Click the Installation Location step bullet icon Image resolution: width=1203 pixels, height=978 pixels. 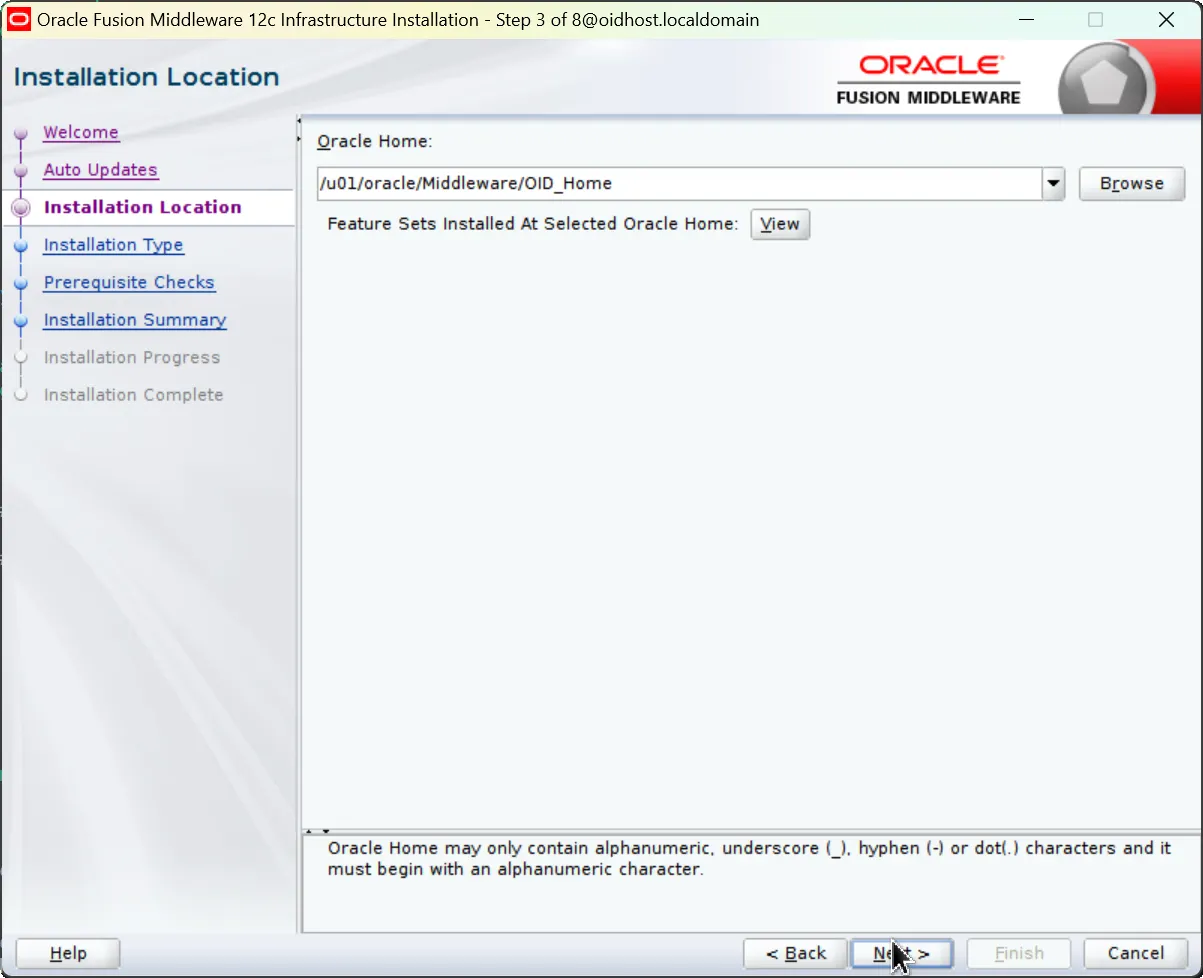click(x=21, y=208)
